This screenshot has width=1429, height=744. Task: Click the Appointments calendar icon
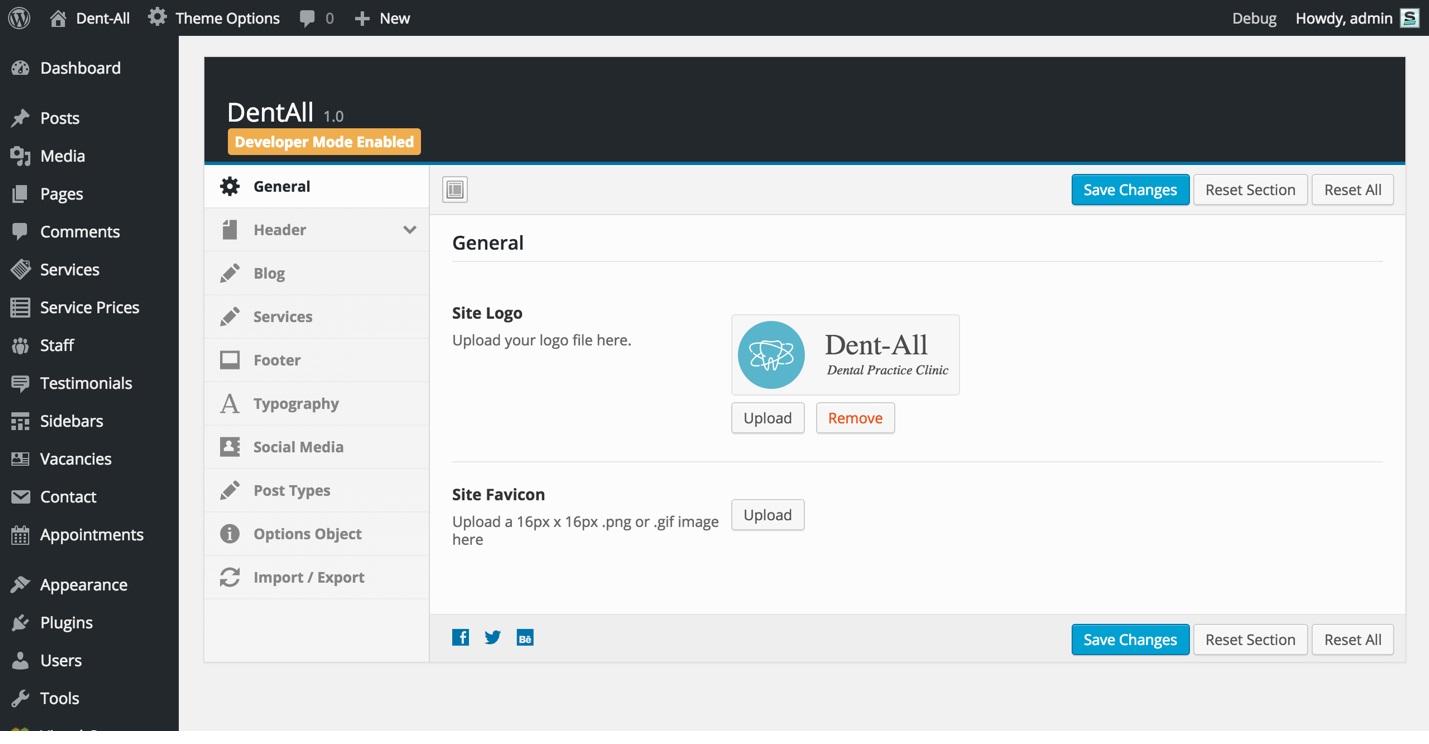(x=20, y=535)
